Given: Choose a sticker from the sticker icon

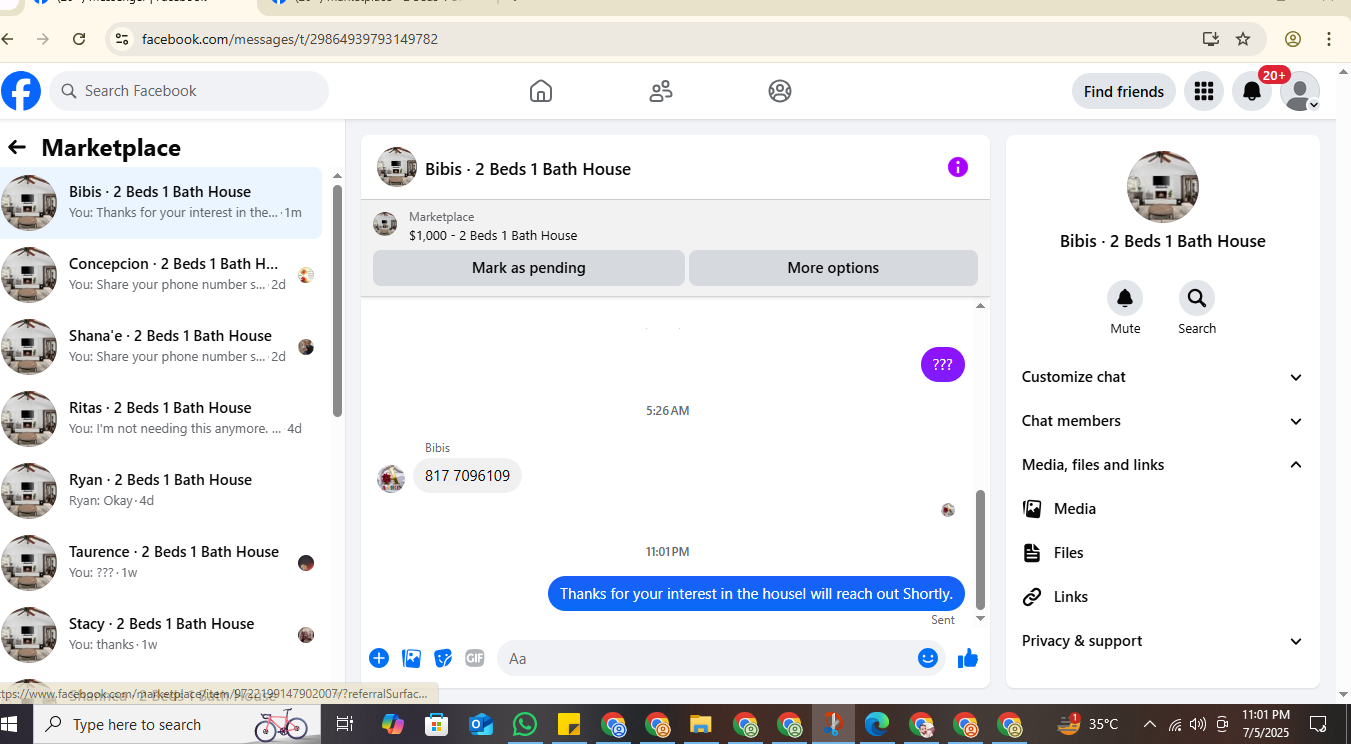Looking at the screenshot, I should pos(443,658).
